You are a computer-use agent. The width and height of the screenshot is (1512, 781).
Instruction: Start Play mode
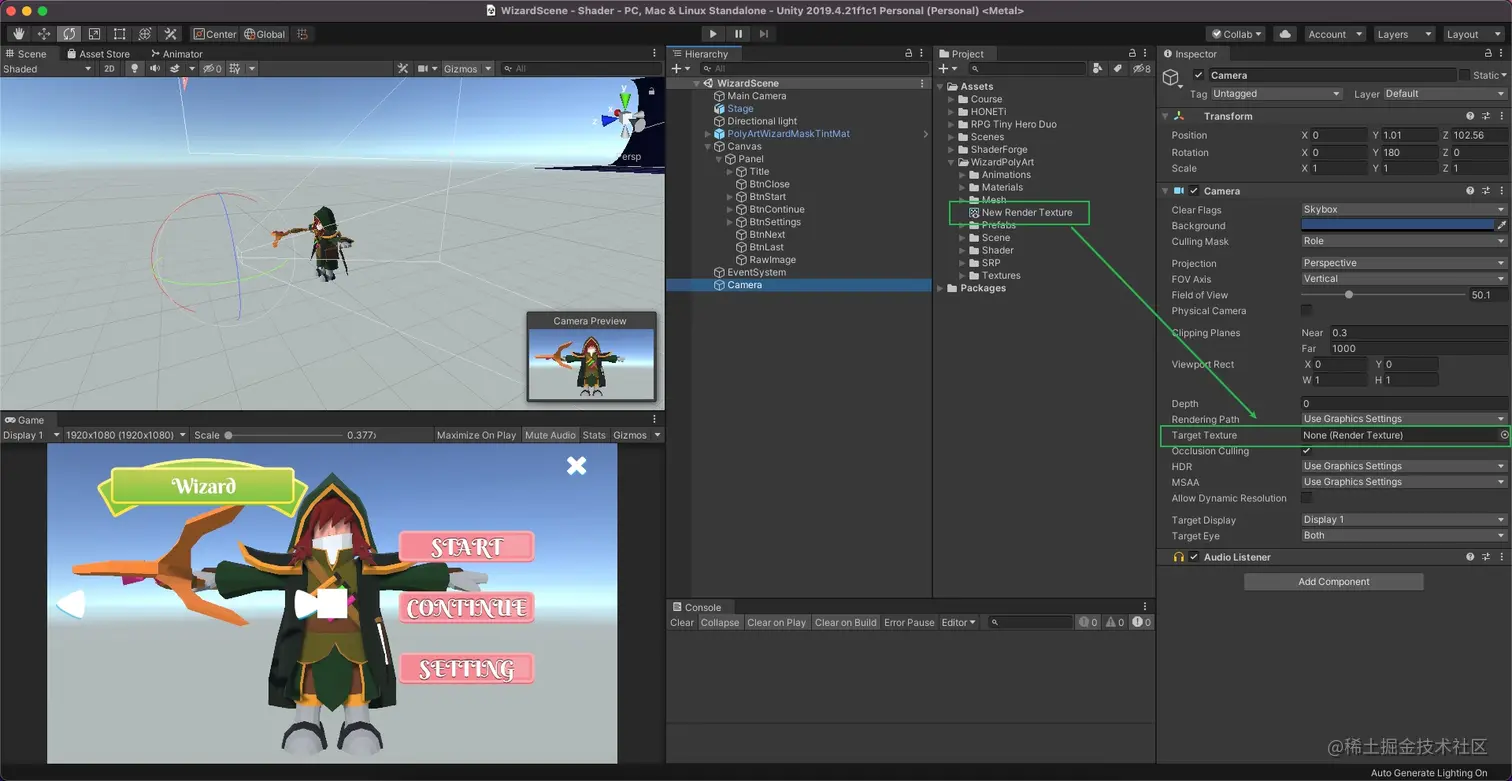click(x=713, y=34)
